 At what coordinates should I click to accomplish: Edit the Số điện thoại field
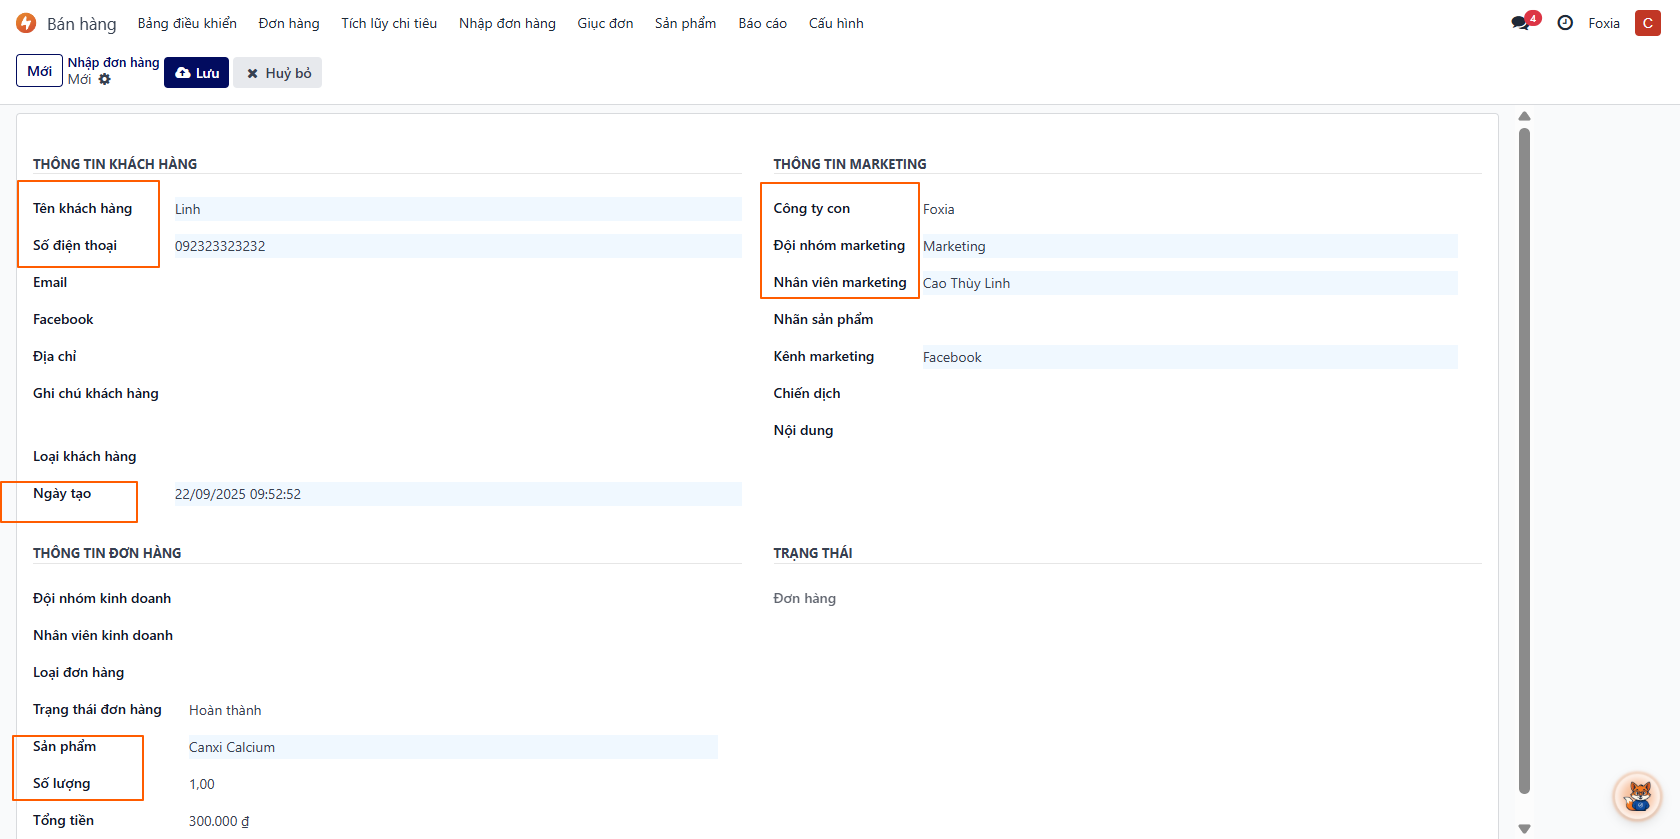pyautogui.click(x=457, y=246)
